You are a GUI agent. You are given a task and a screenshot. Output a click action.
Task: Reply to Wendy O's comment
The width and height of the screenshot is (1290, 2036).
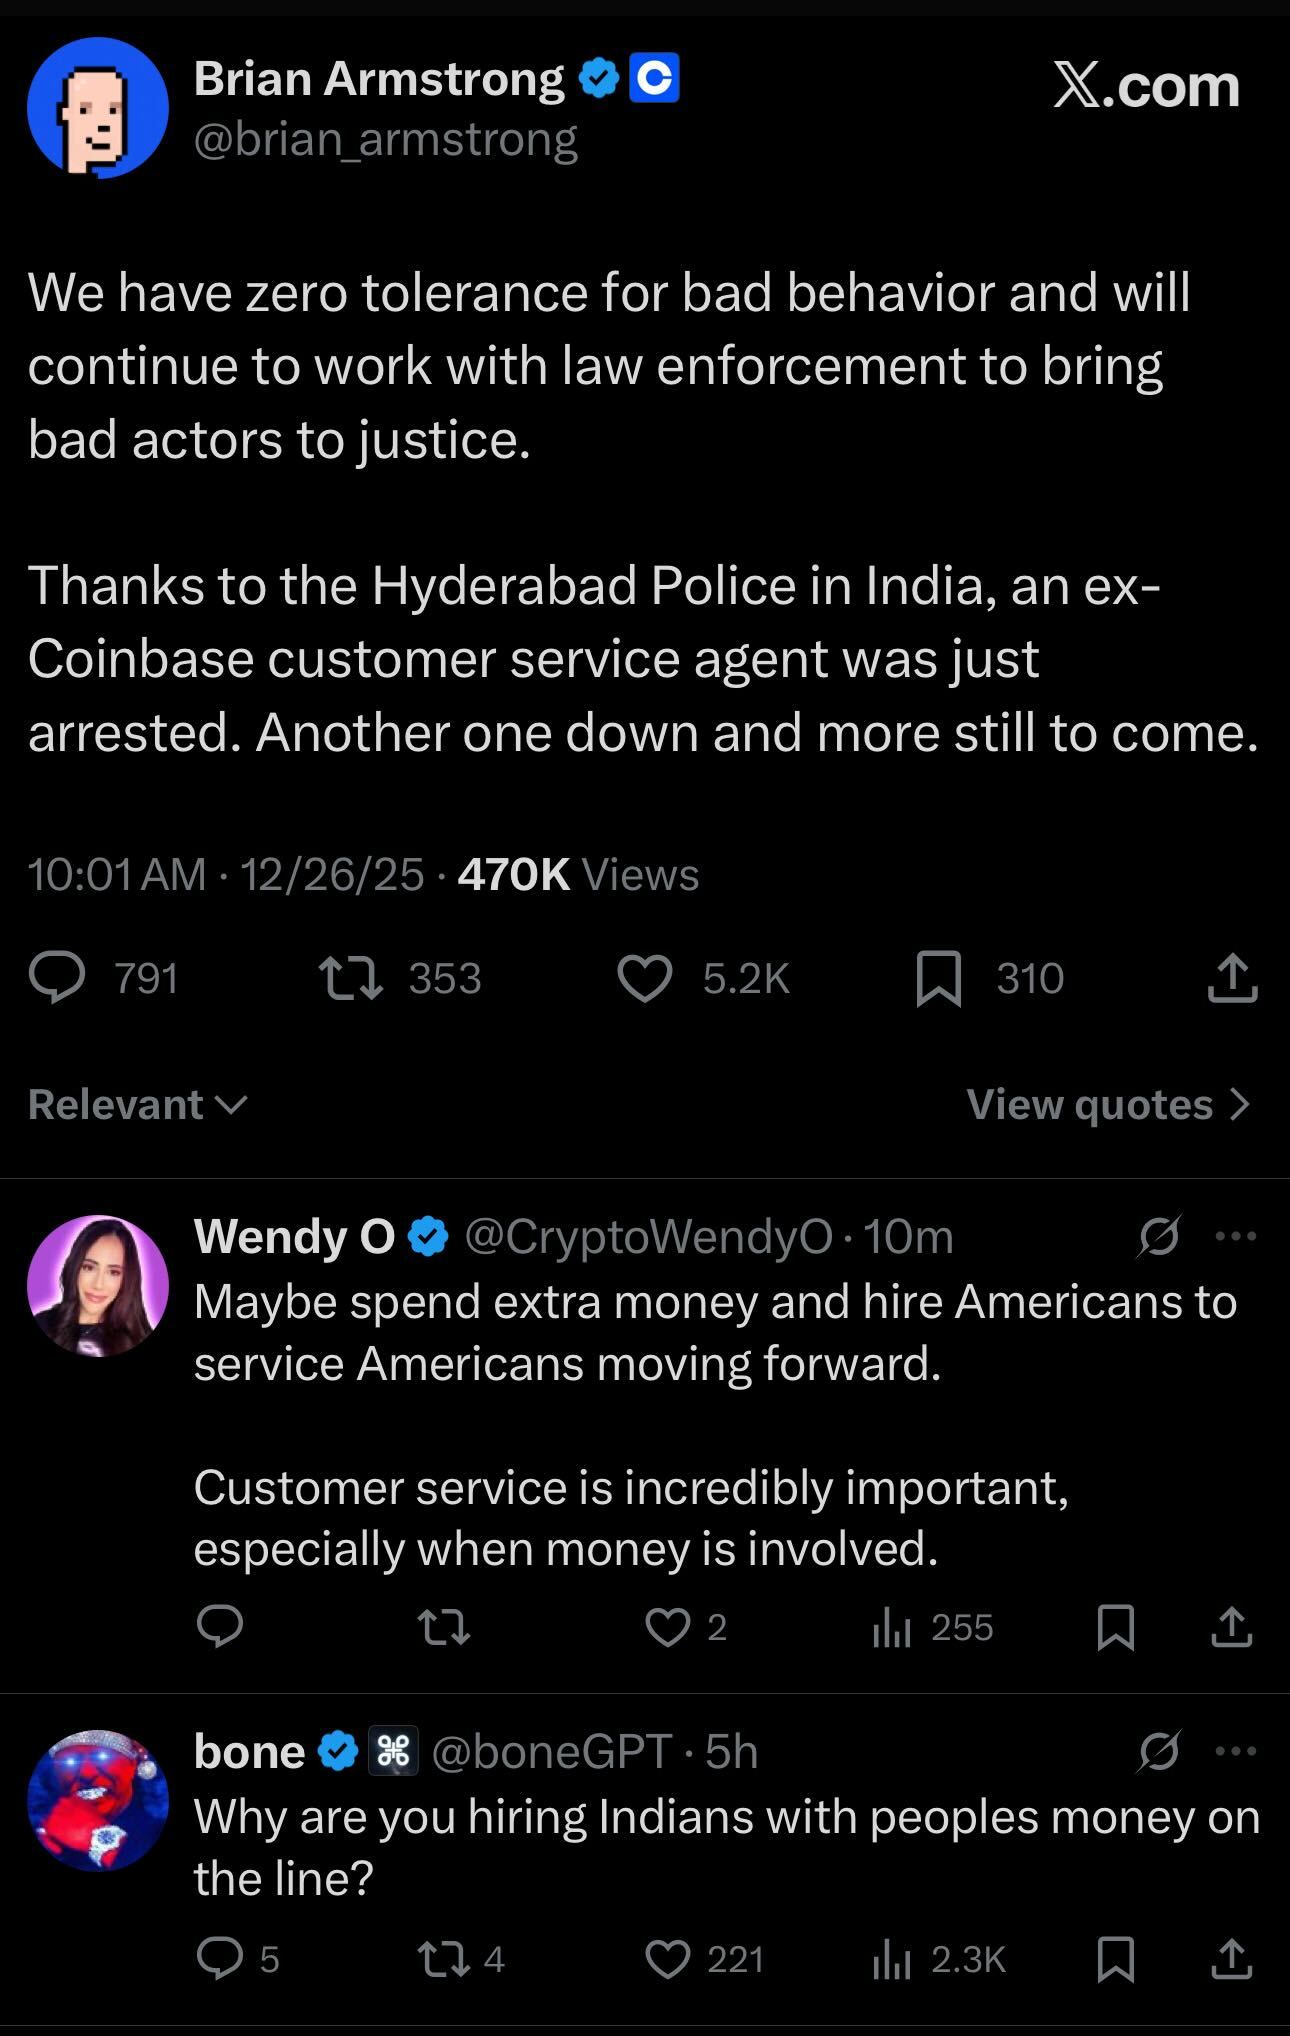tap(220, 1628)
